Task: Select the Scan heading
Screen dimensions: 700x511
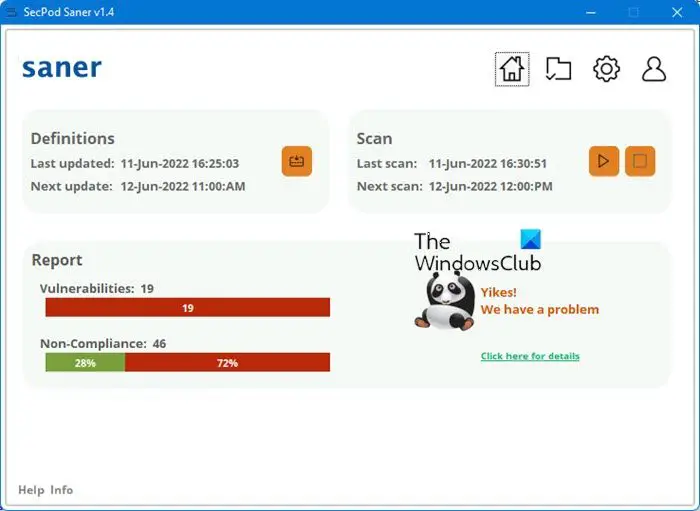Action: [x=374, y=139]
